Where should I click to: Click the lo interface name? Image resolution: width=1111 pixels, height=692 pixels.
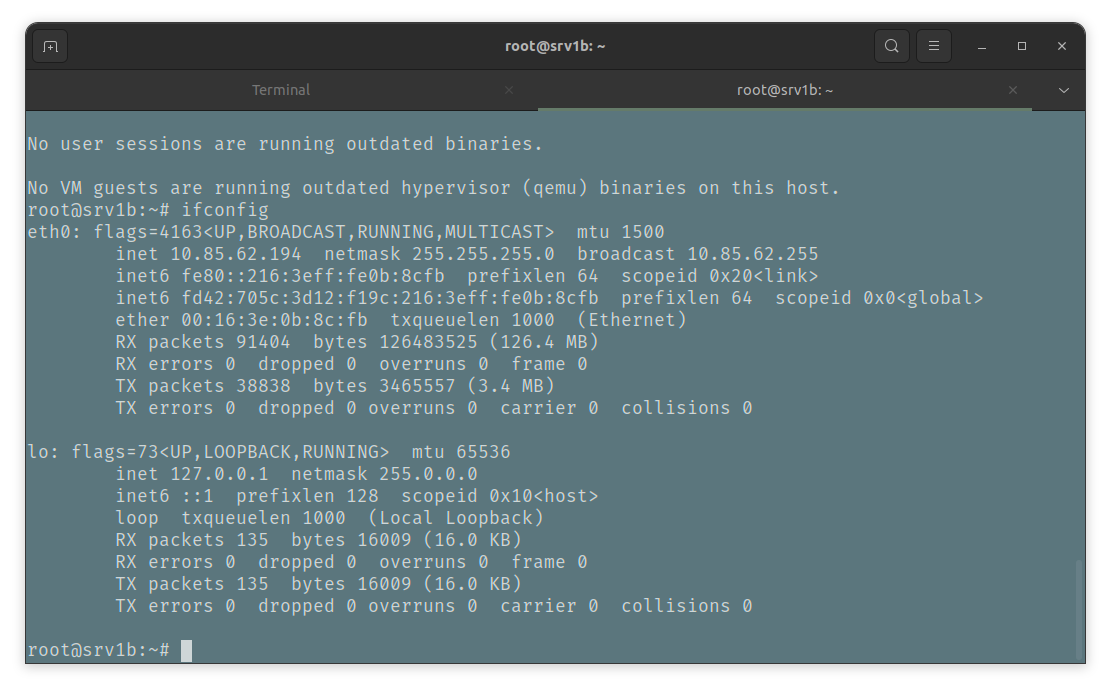[38, 452]
